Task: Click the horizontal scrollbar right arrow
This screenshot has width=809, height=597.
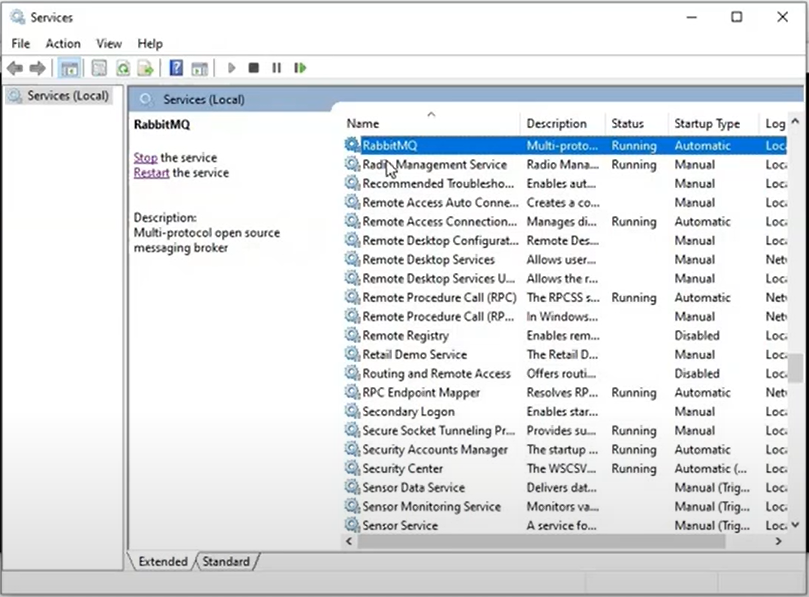Action: [x=778, y=541]
